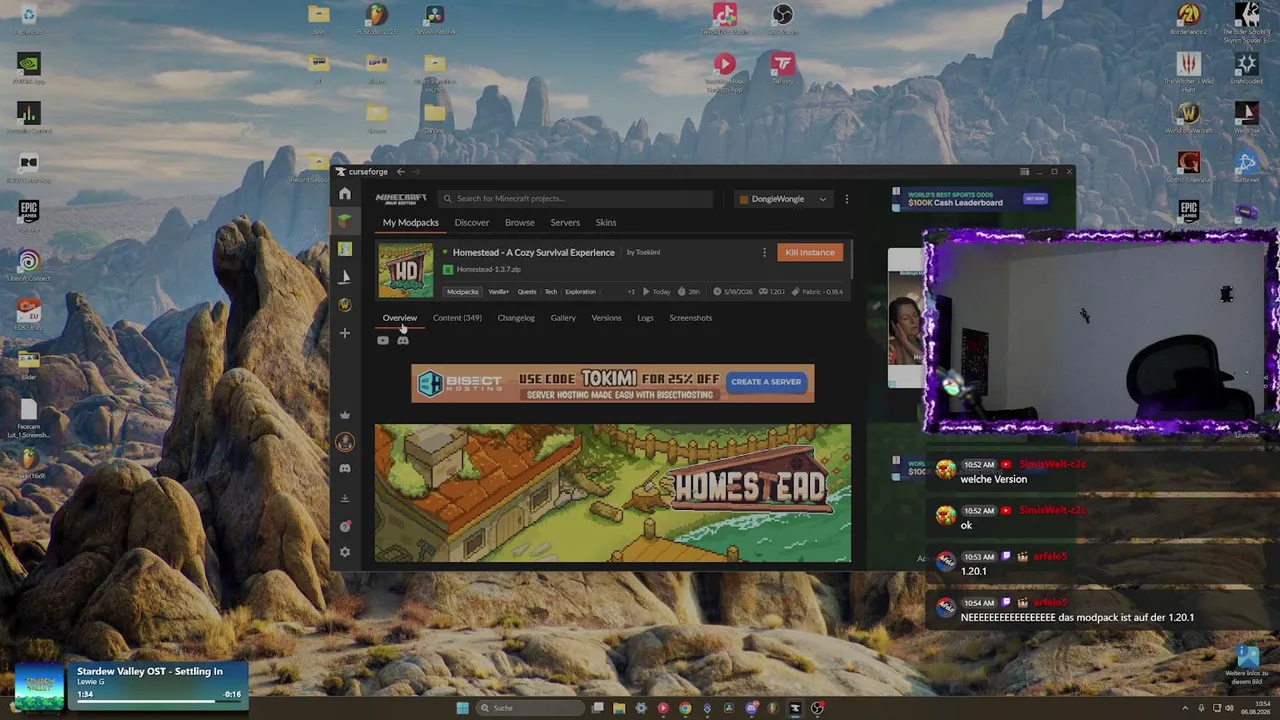Open the CurseForge Home sidebar icon

(x=345, y=194)
